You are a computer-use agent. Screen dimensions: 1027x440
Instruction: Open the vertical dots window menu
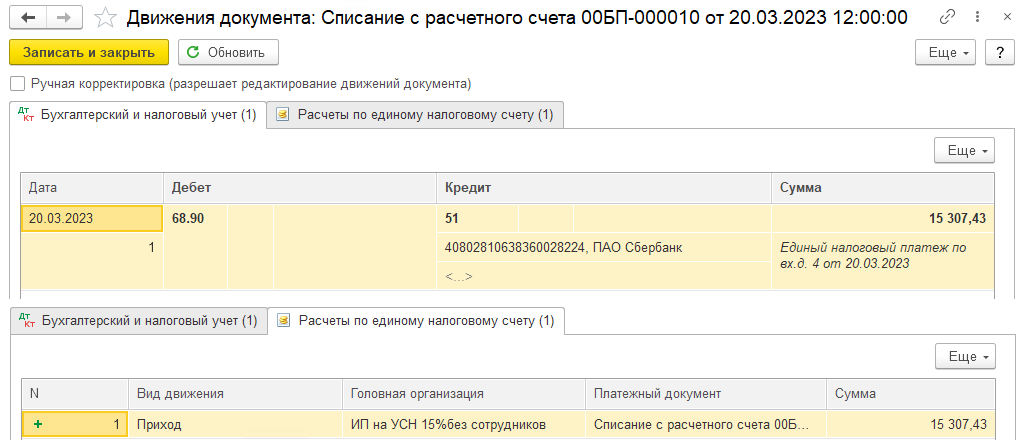tap(975, 17)
